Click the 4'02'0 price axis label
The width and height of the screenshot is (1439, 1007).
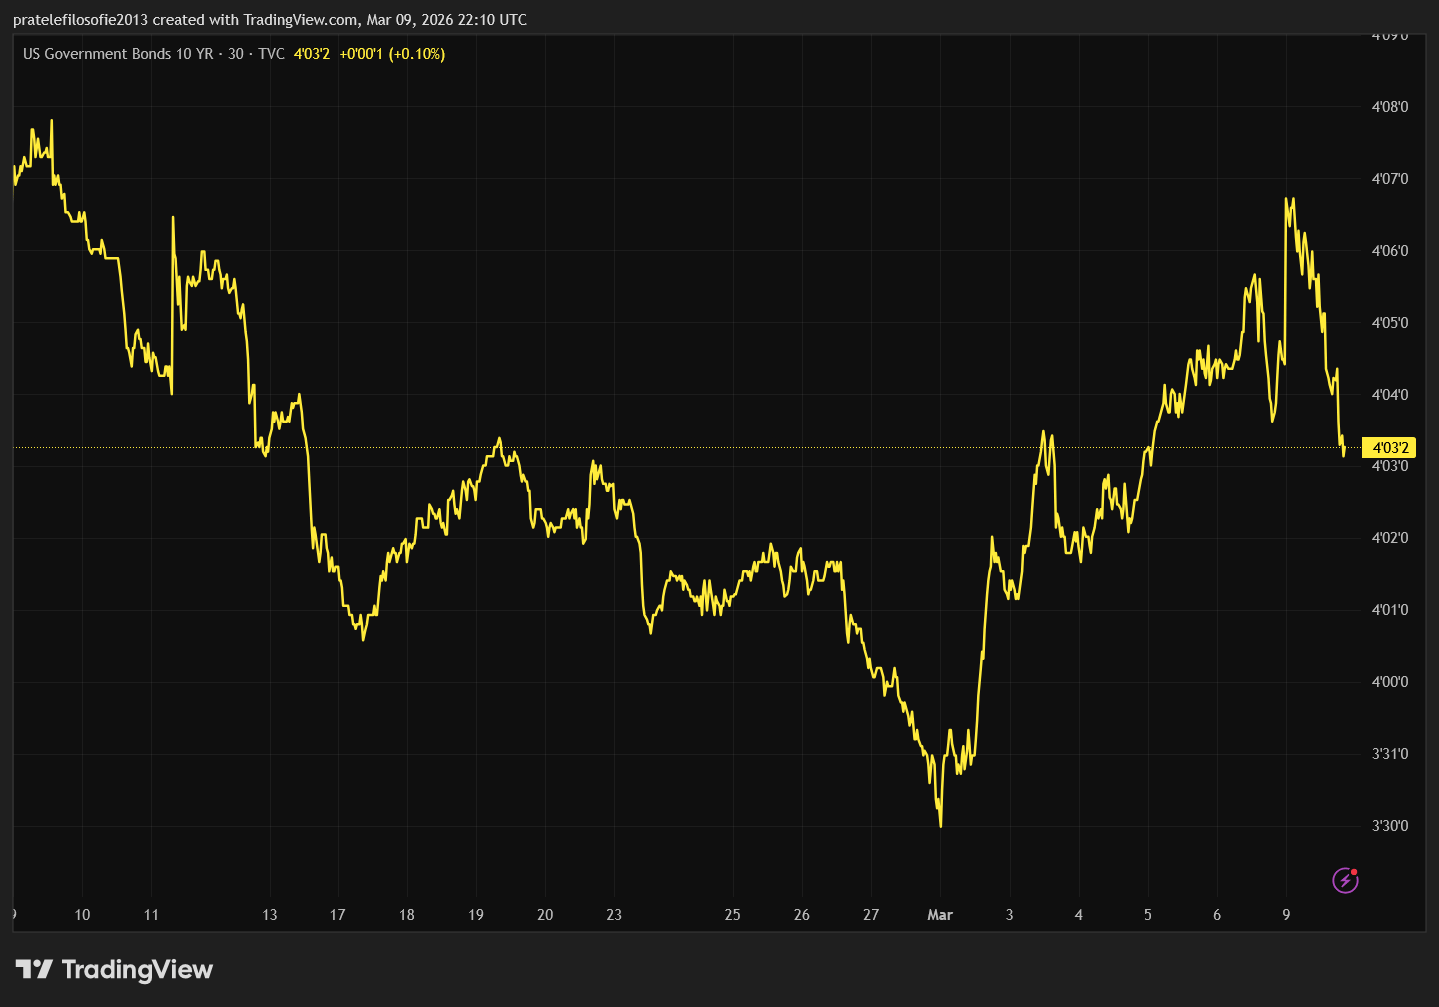(x=1389, y=538)
